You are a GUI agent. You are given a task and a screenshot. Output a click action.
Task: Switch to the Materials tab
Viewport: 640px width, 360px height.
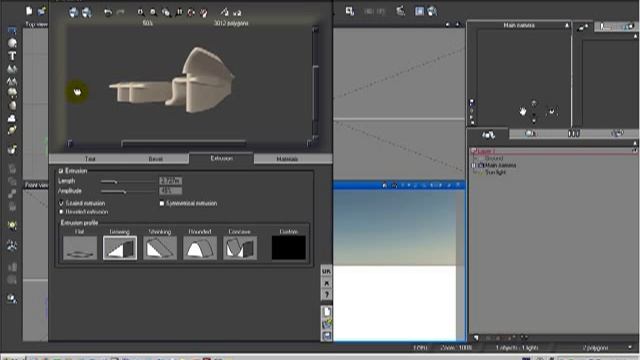[x=287, y=159]
